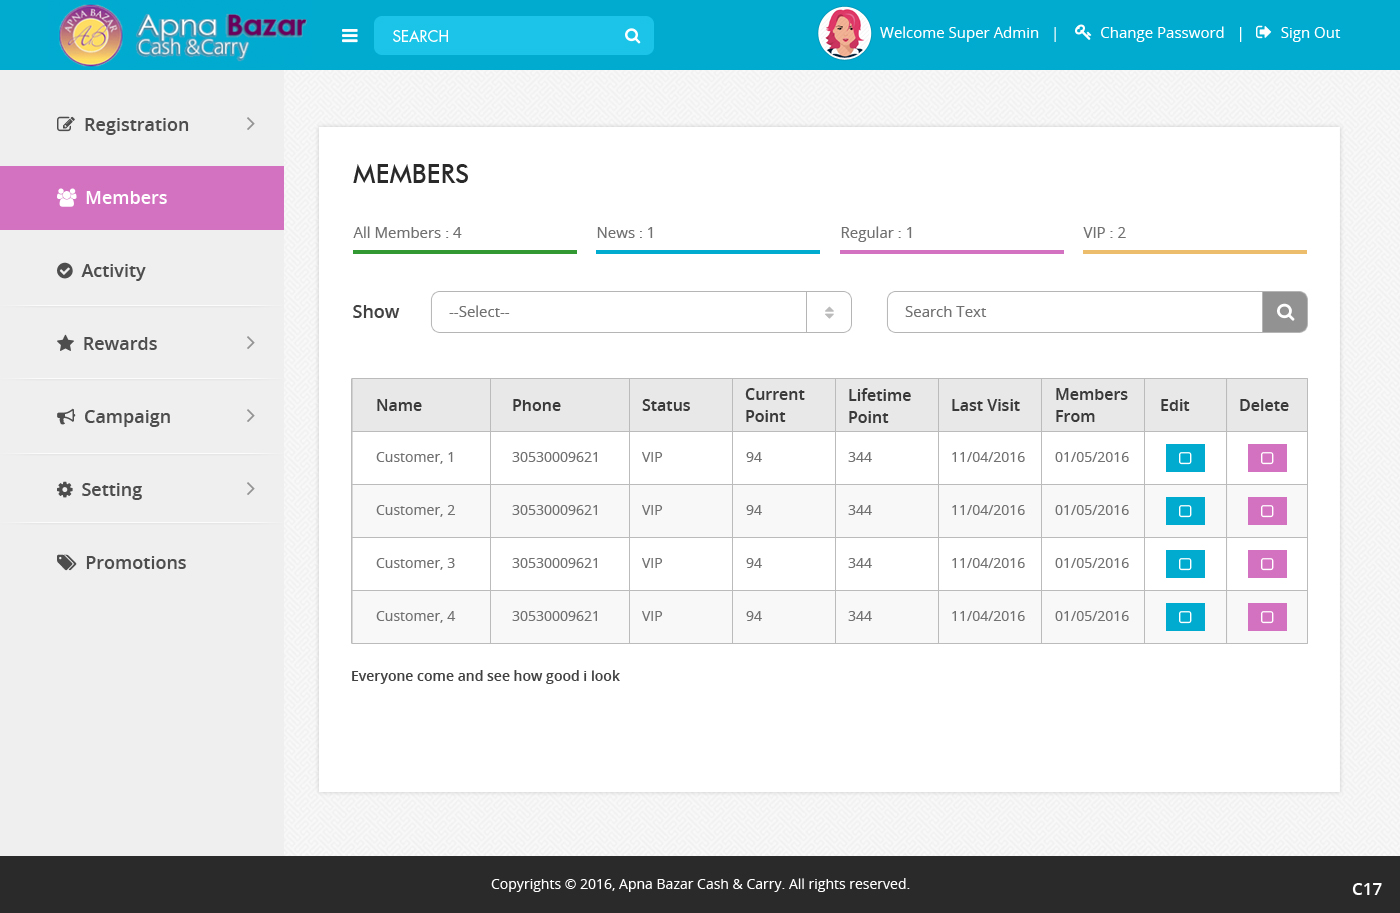Click the edit icon for Customer, 1
This screenshot has height=913, width=1400.
coord(1185,458)
